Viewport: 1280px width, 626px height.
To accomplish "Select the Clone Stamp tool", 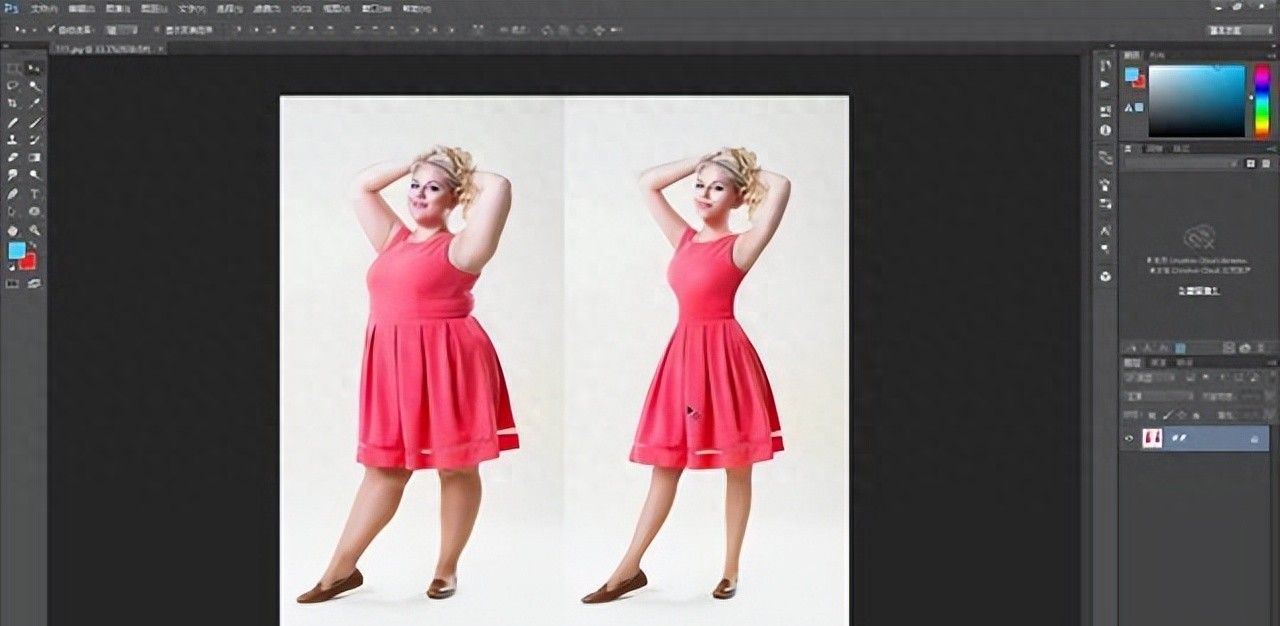I will (x=12, y=139).
